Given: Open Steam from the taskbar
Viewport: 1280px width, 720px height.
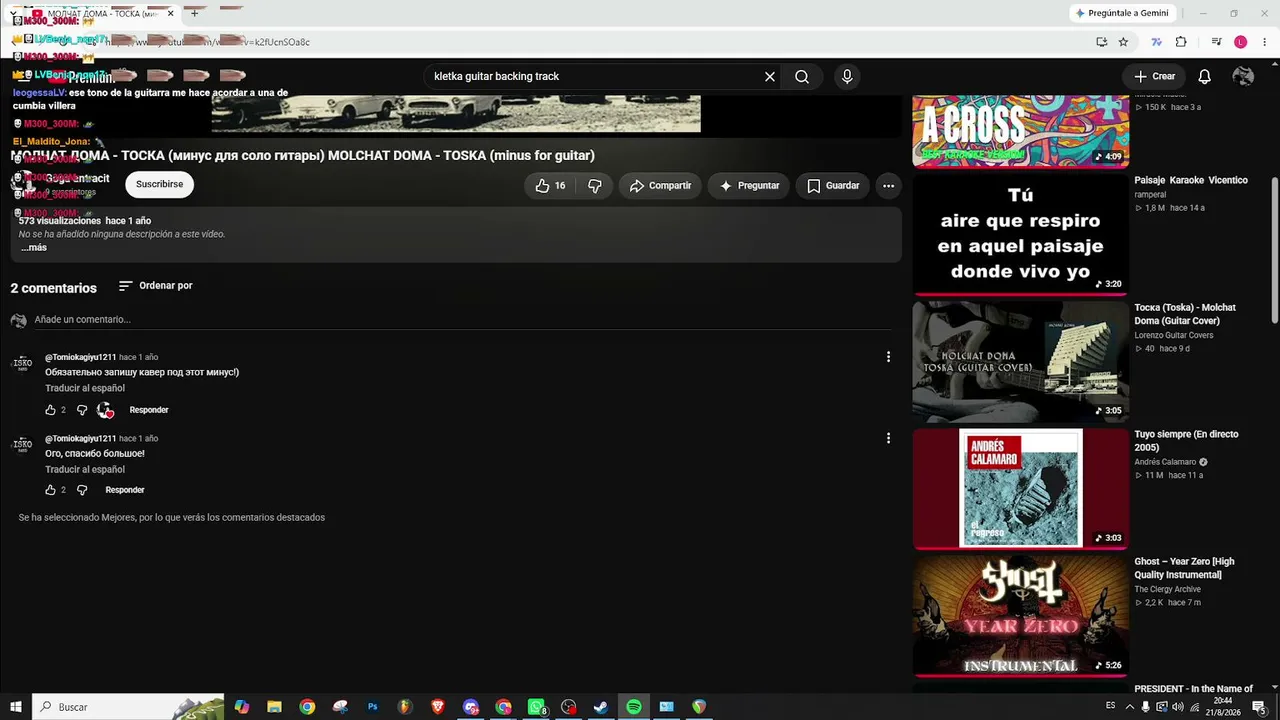Looking at the screenshot, I should 601,707.
